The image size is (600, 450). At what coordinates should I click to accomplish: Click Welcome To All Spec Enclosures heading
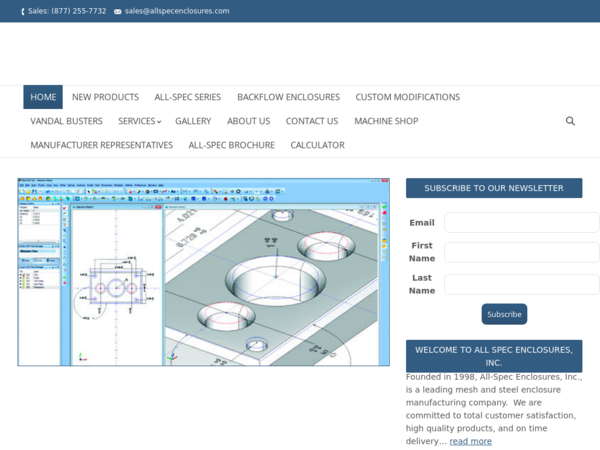coord(494,356)
